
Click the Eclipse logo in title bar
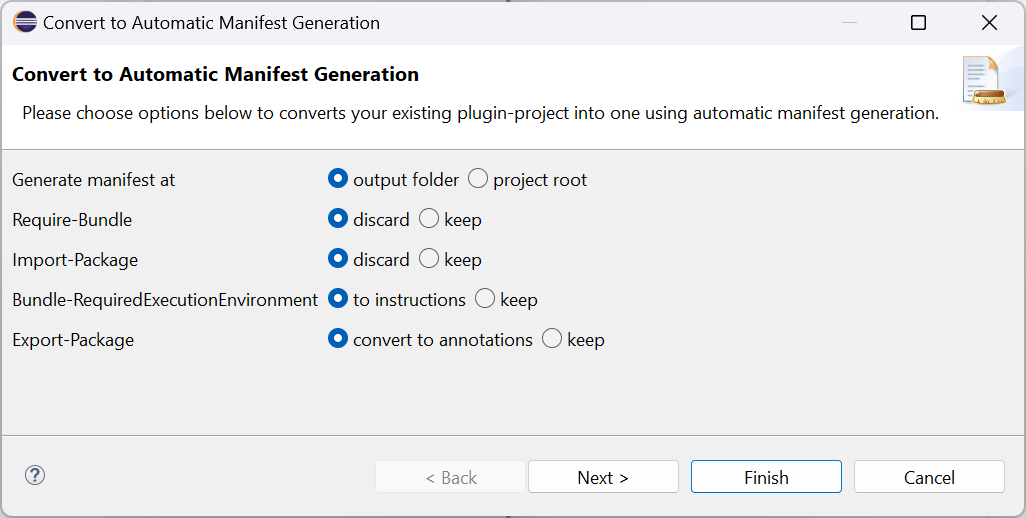tap(25, 22)
